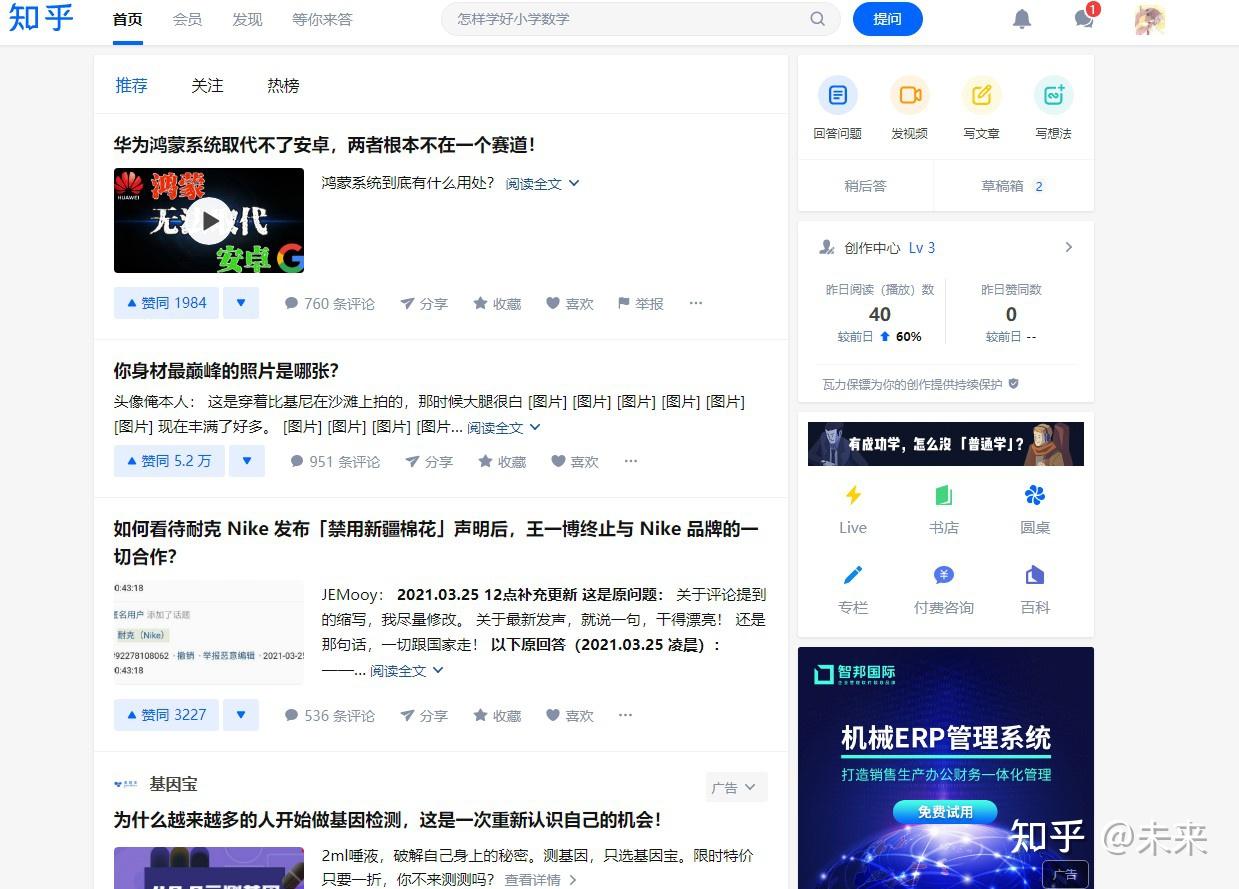Open the Live lightning icon
The image size is (1239, 889).
click(853, 495)
